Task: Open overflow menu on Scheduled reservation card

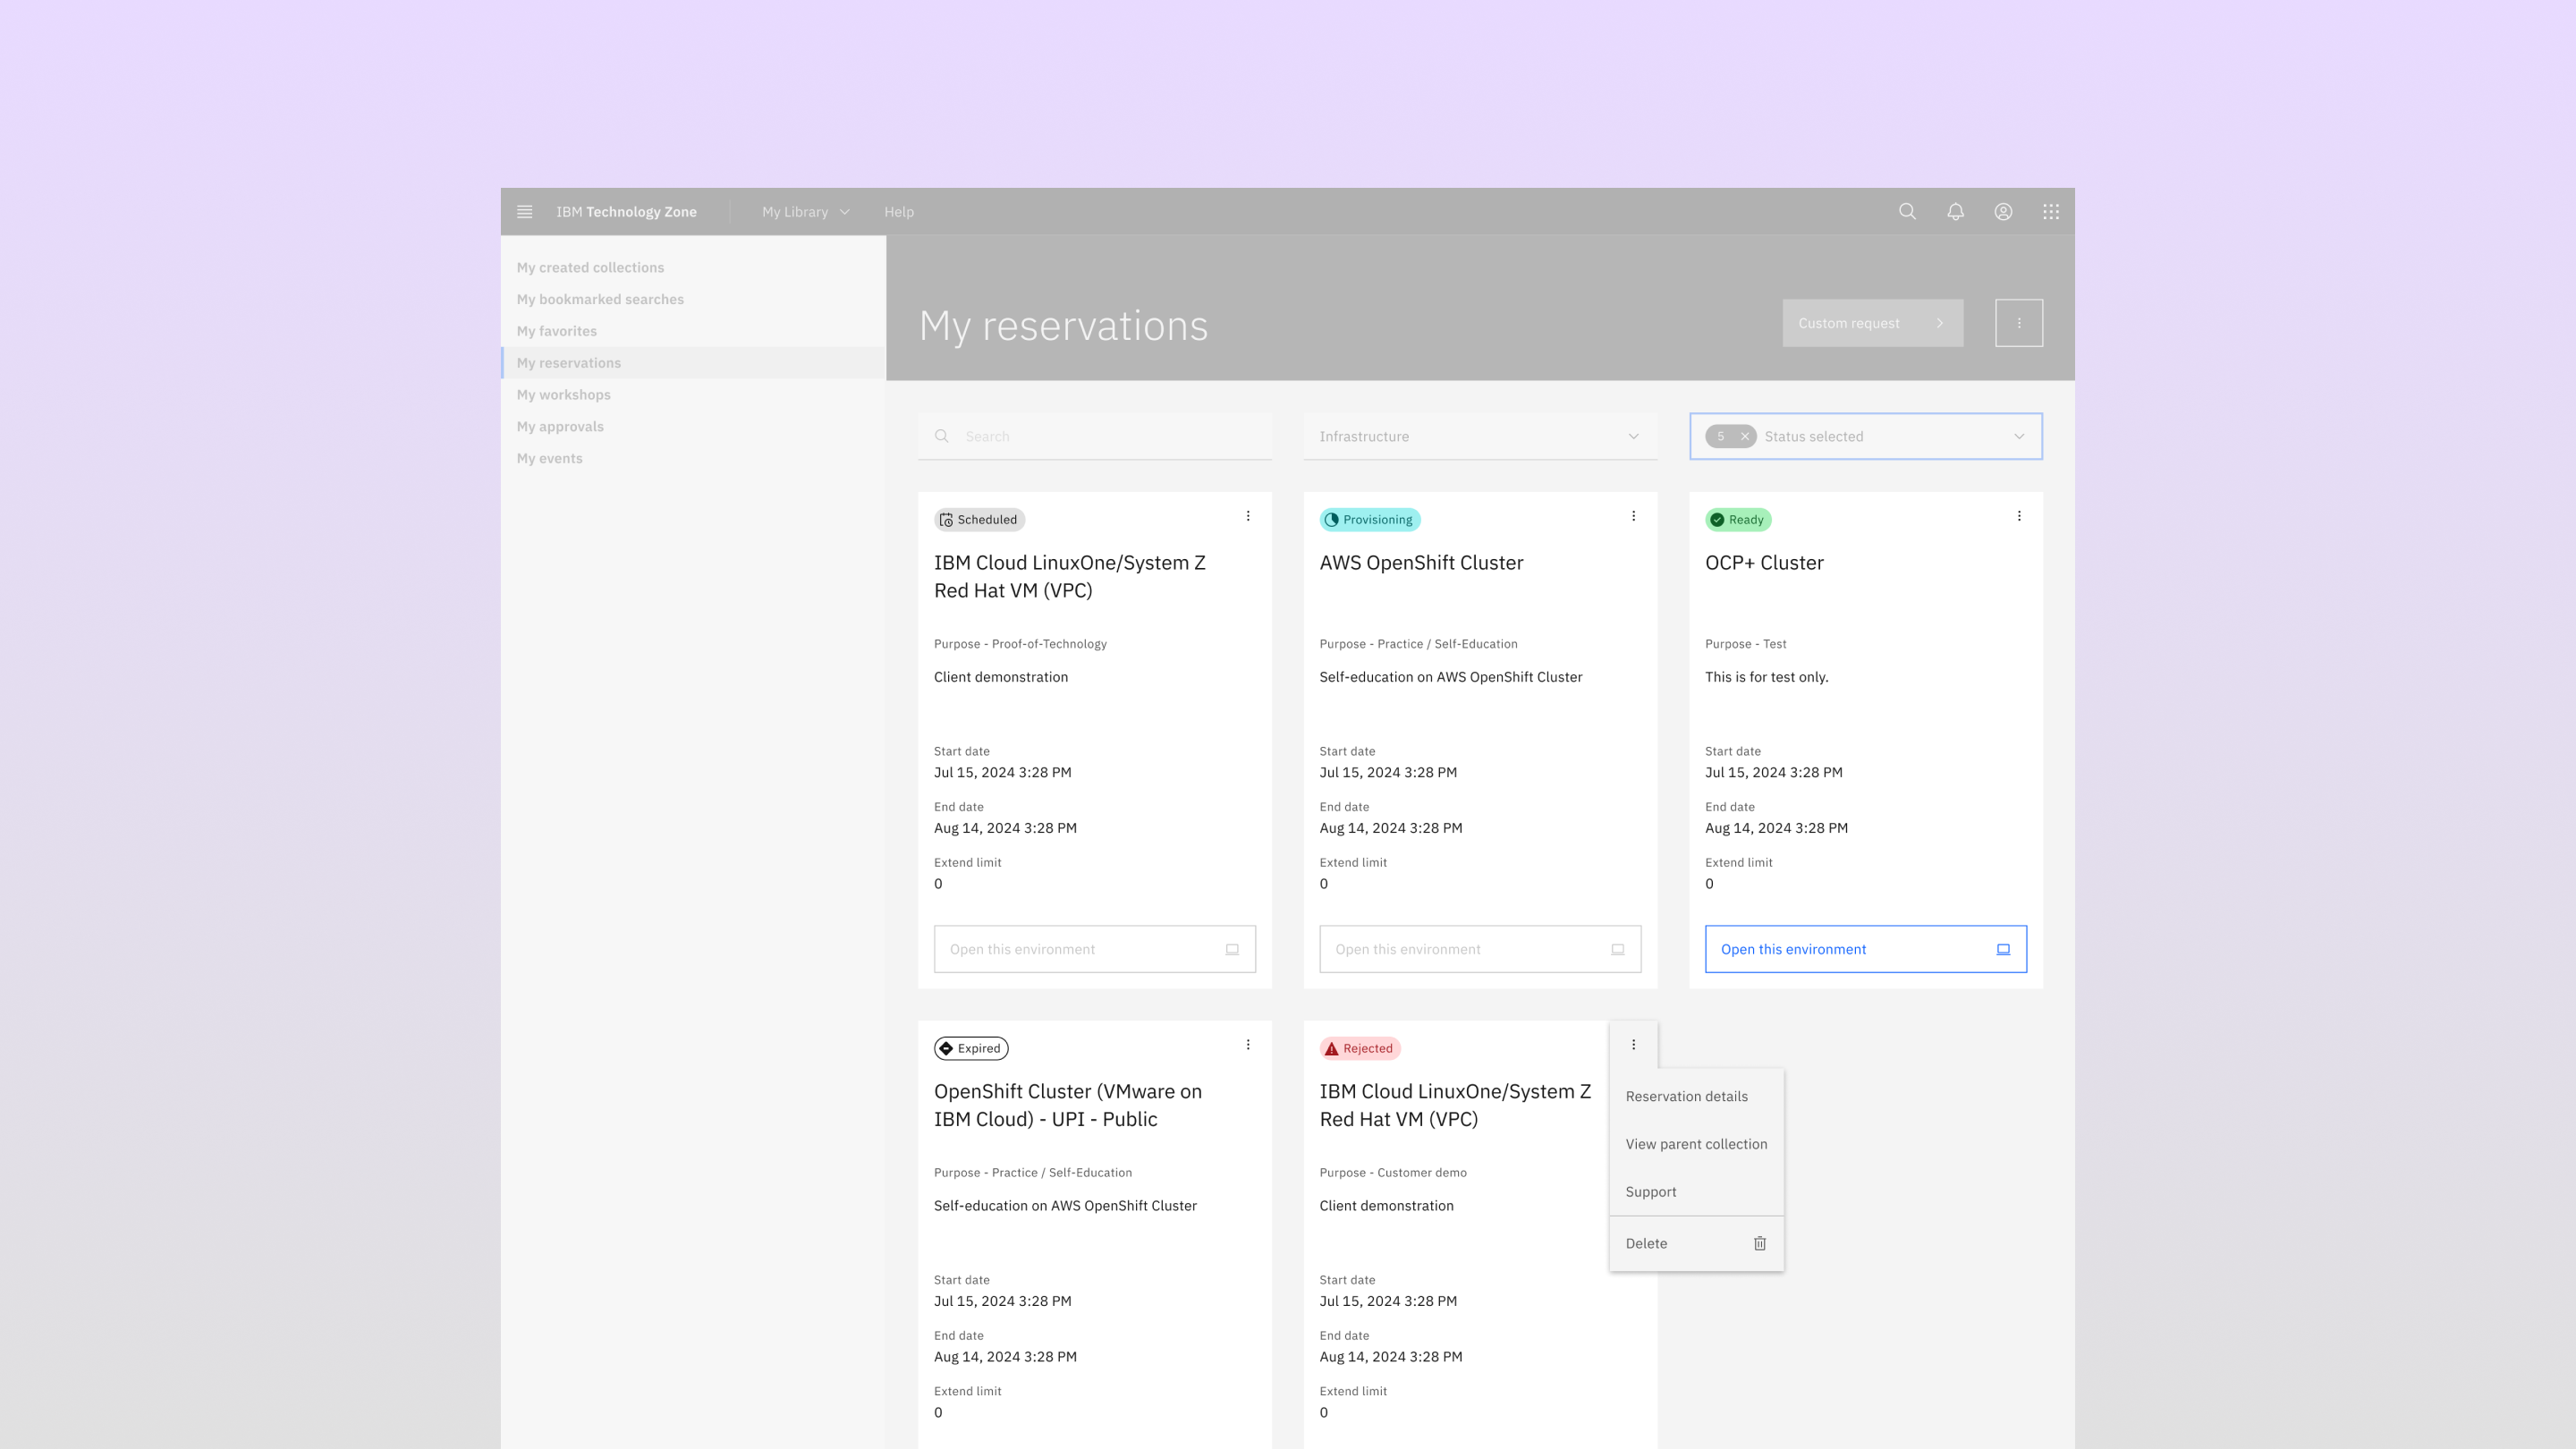Action: (1248, 516)
